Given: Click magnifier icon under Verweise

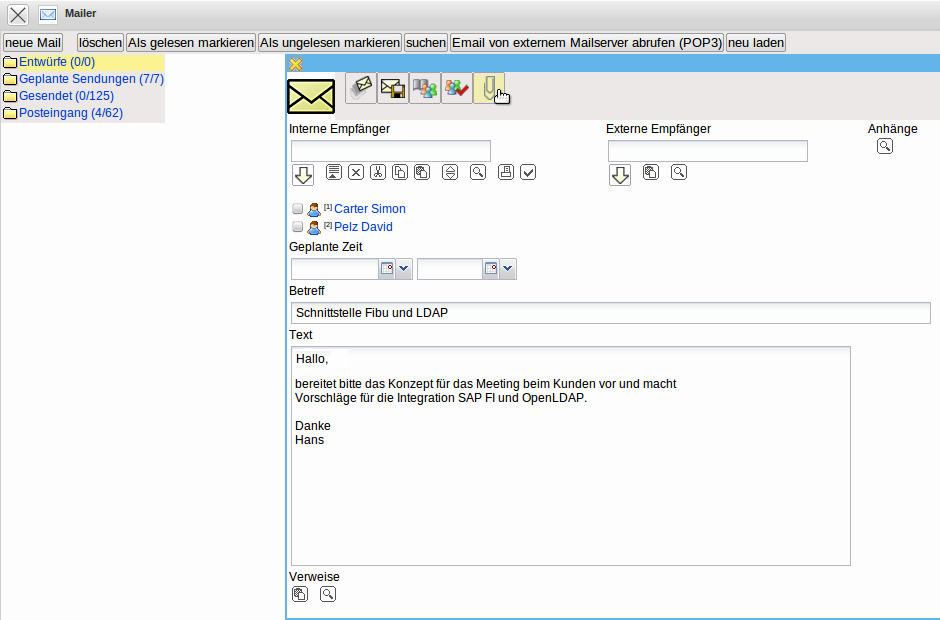Looking at the screenshot, I should (x=328, y=594).
